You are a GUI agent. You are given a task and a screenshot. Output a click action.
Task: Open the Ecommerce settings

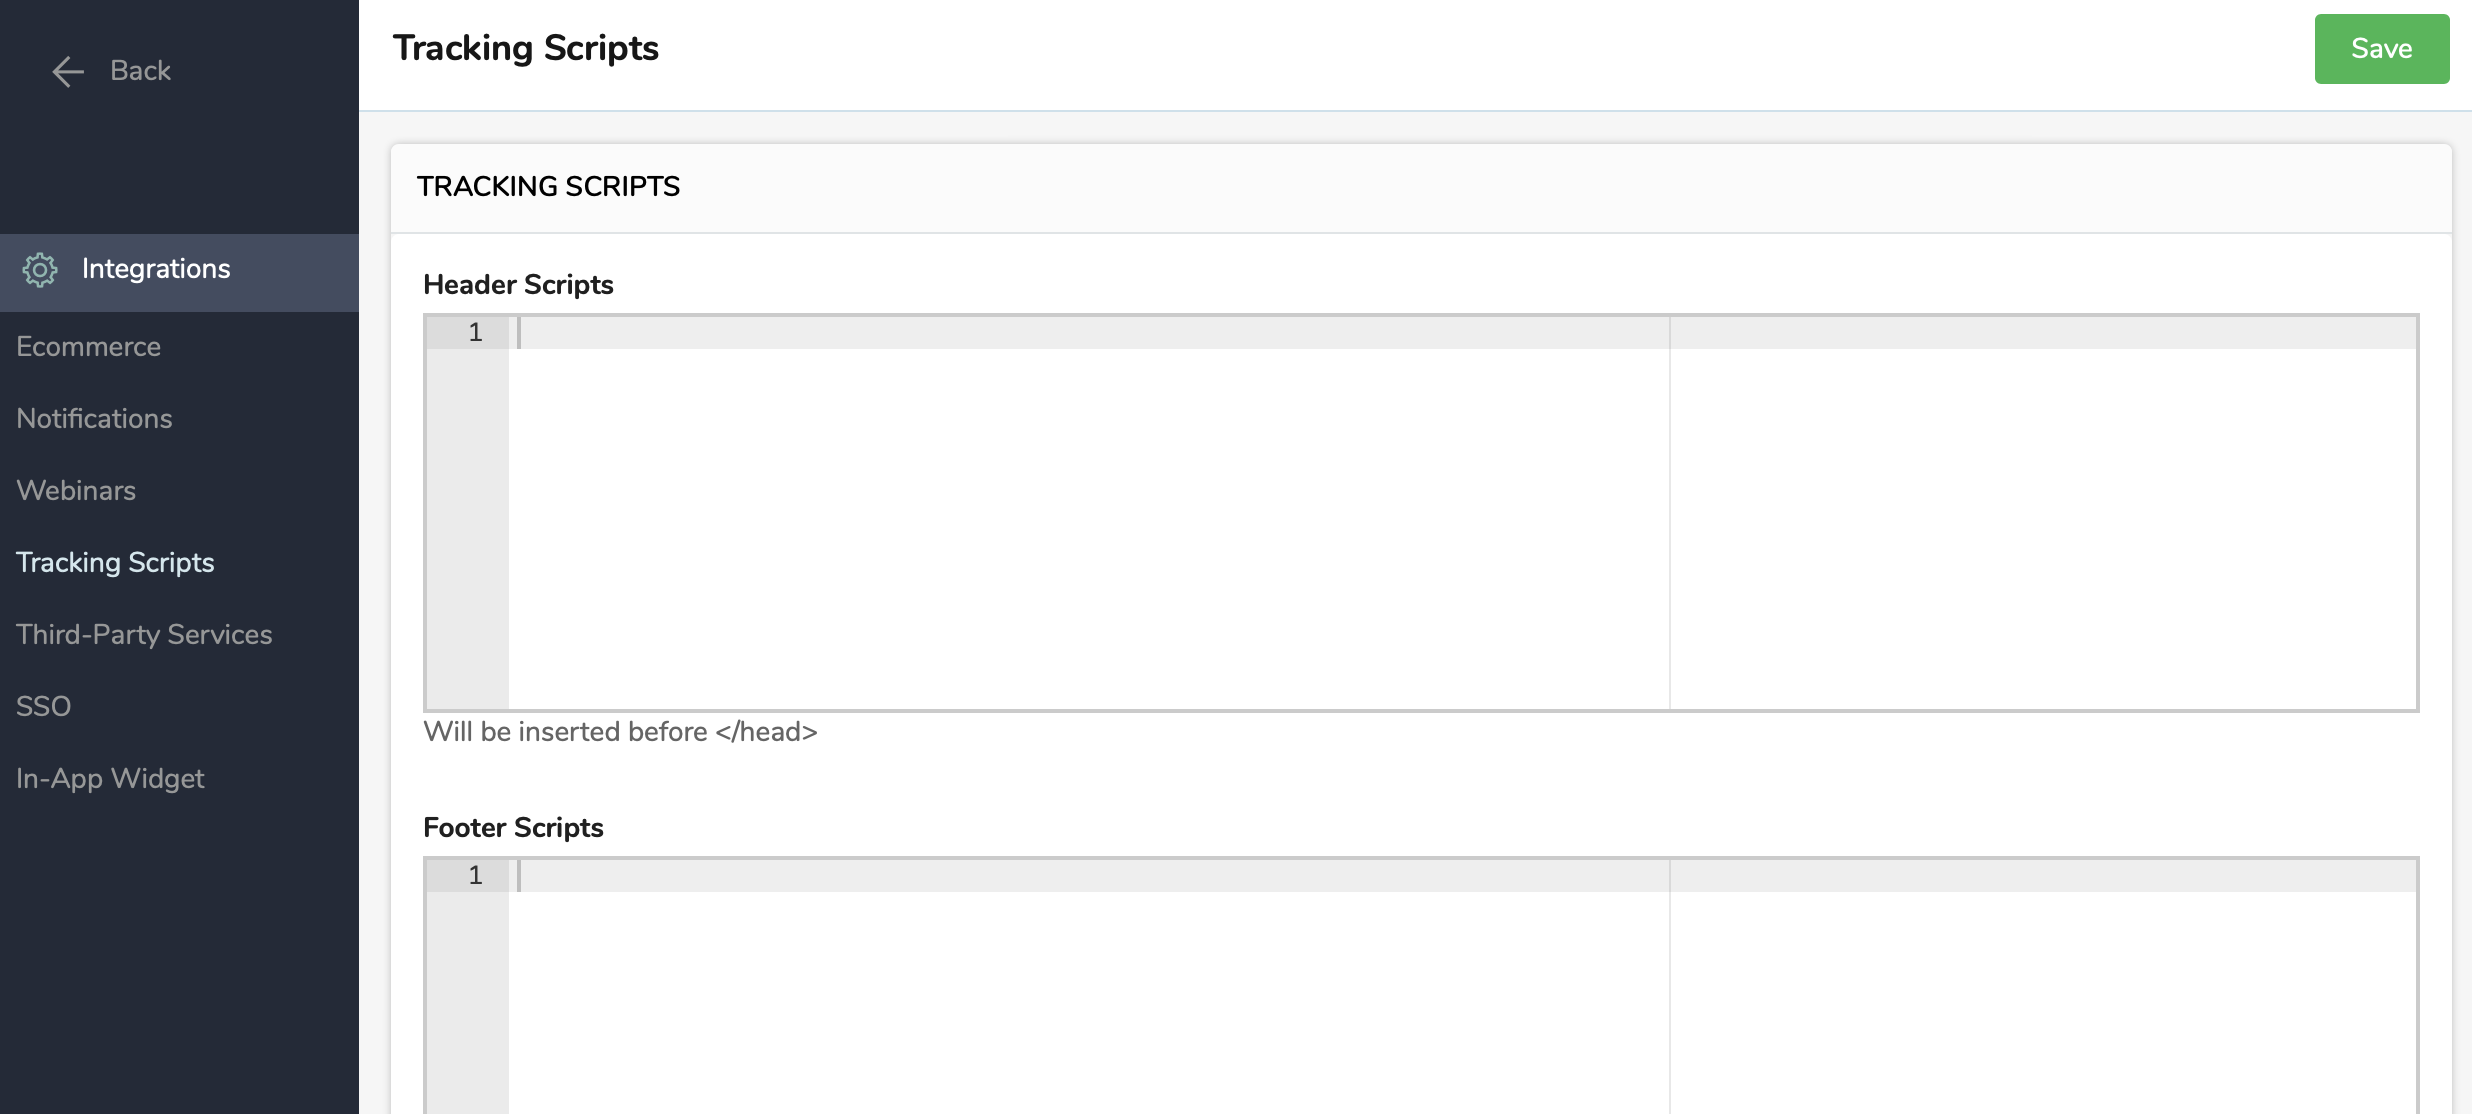(88, 347)
